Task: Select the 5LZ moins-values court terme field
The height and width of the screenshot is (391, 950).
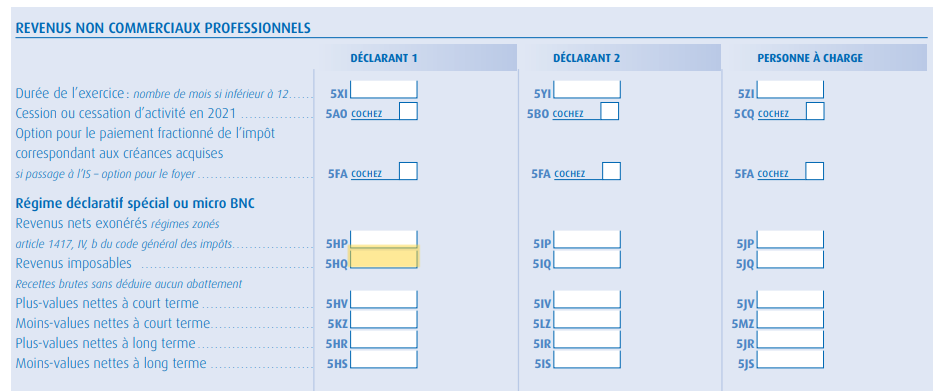Action: (x=587, y=319)
